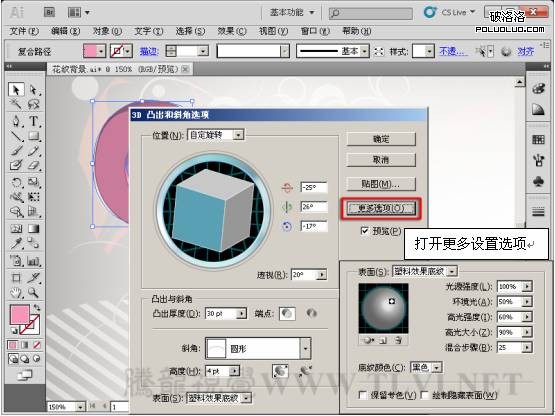
Task: Select the Rotate tool
Action: [16, 182]
